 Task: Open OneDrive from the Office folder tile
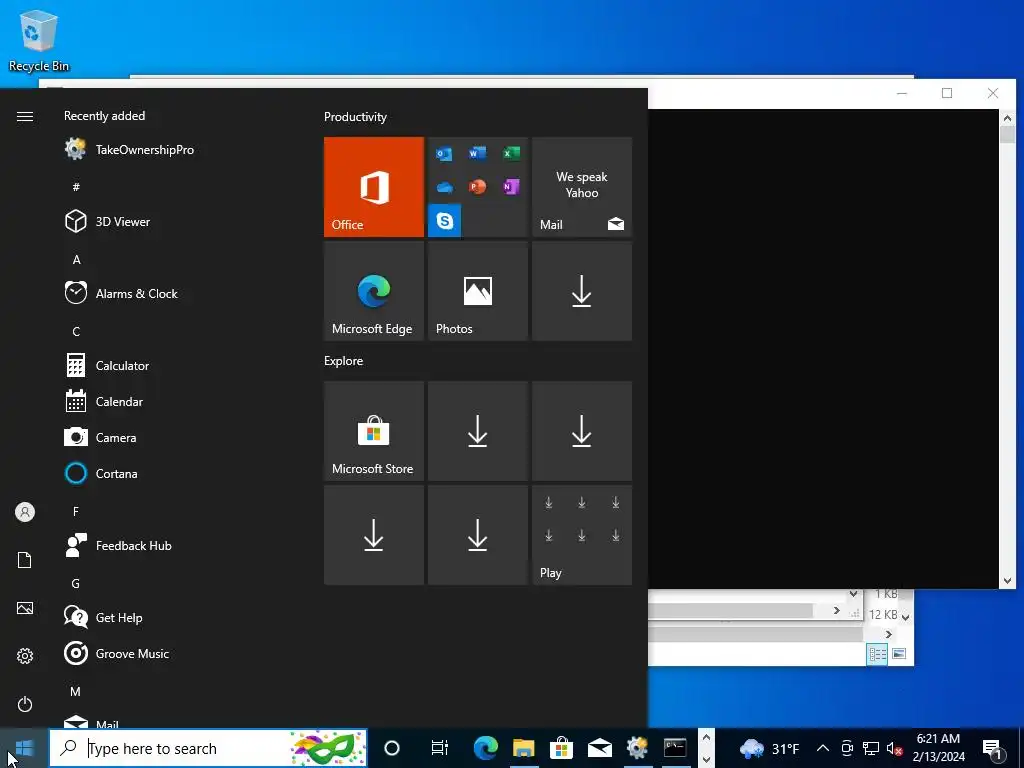tap(445, 187)
